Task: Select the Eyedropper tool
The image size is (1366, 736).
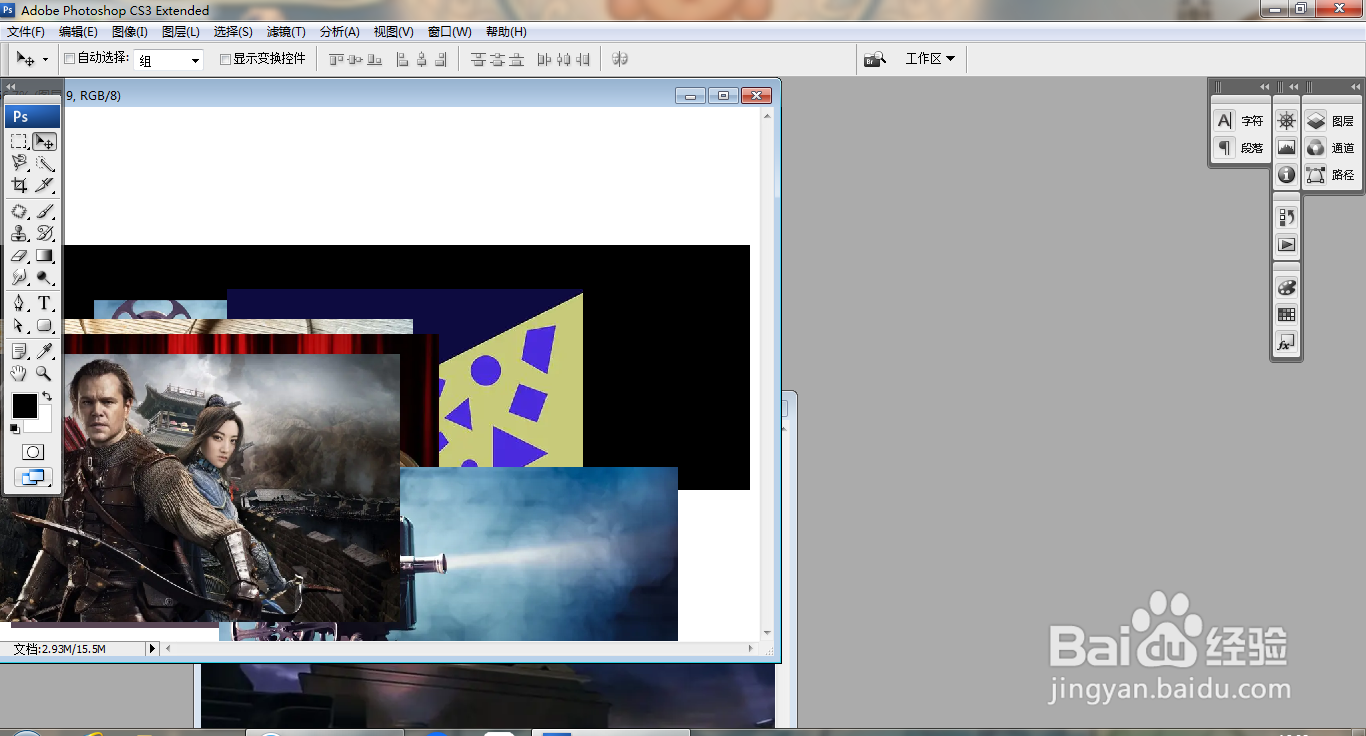Action: [x=44, y=351]
